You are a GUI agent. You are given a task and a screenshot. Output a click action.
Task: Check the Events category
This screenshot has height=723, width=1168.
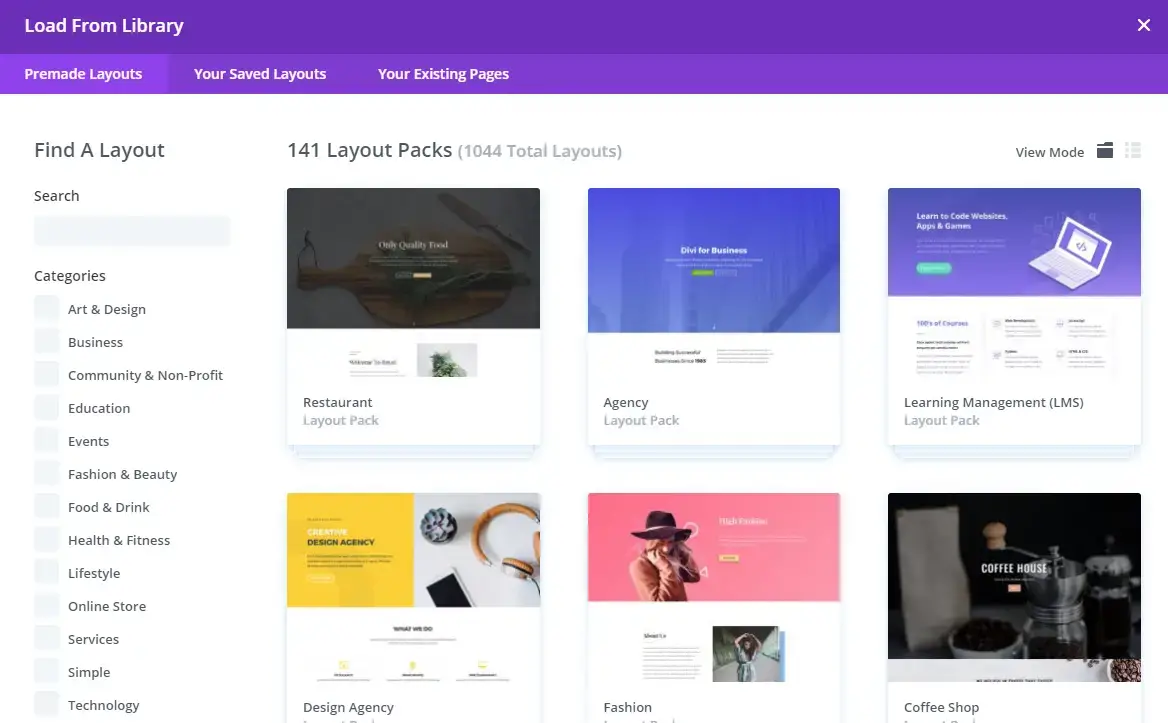pyautogui.click(x=46, y=440)
